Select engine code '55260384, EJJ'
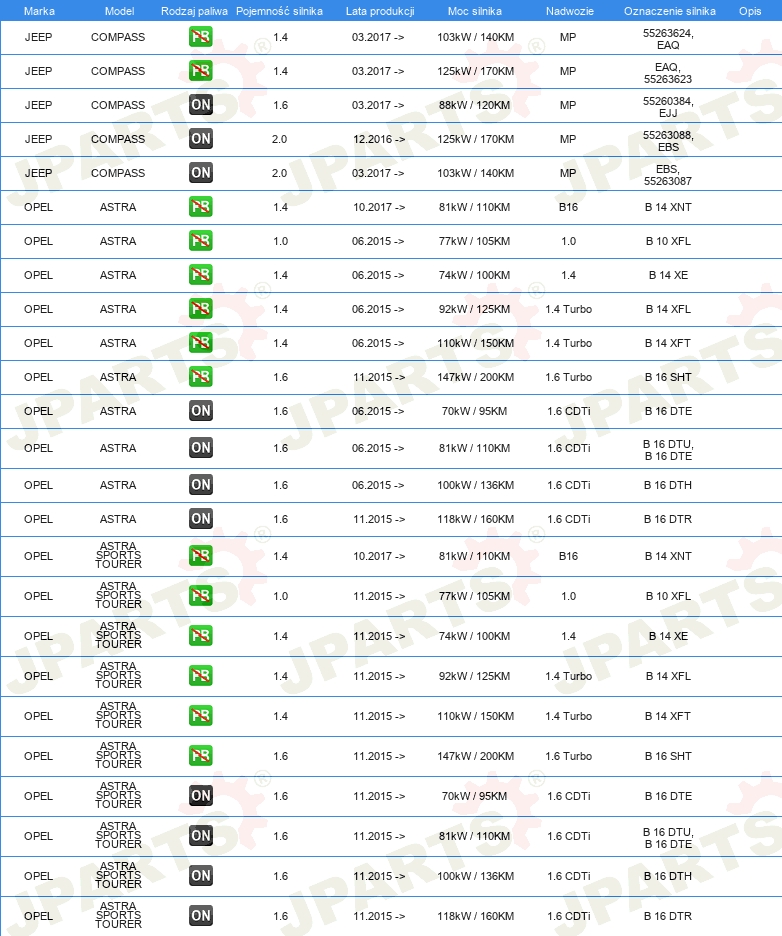This screenshot has height=936, width=782. pos(668,107)
